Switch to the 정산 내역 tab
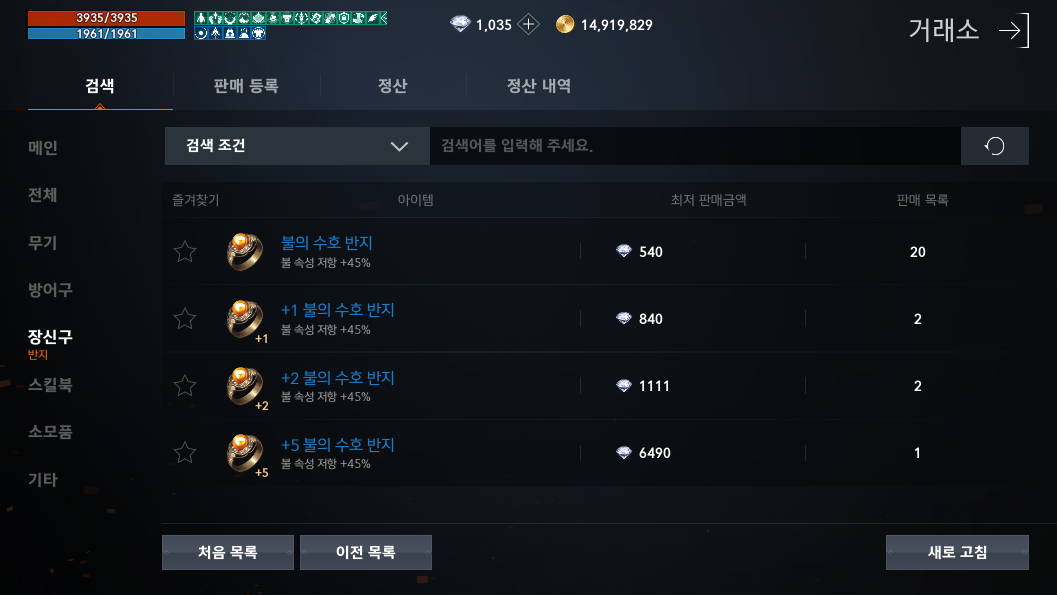Screen dimensions: 1057x595 tap(539, 86)
